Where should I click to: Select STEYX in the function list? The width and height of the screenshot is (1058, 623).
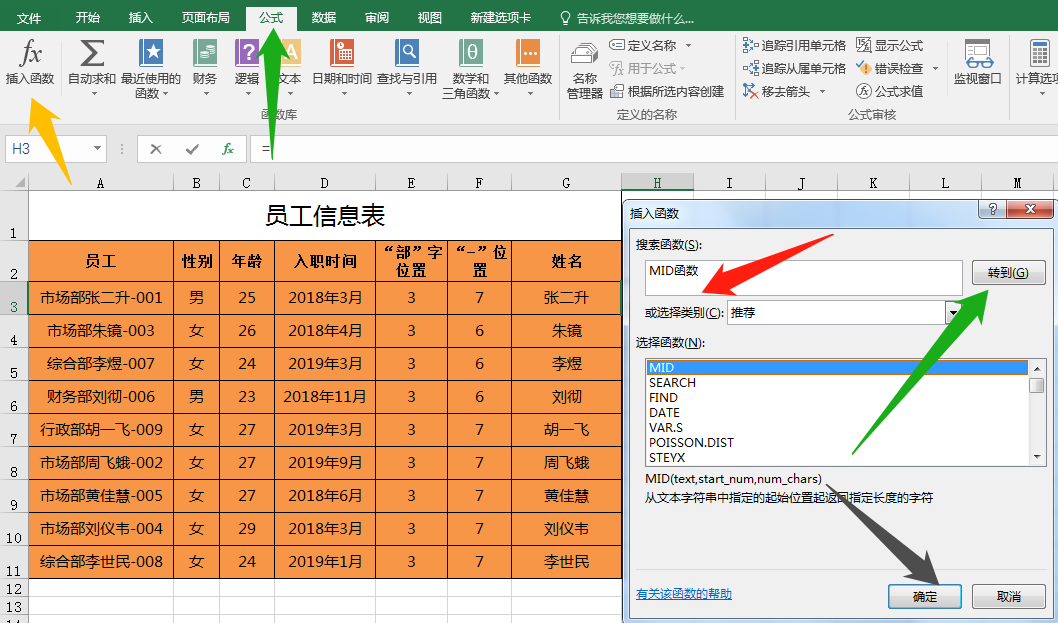pos(837,457)
